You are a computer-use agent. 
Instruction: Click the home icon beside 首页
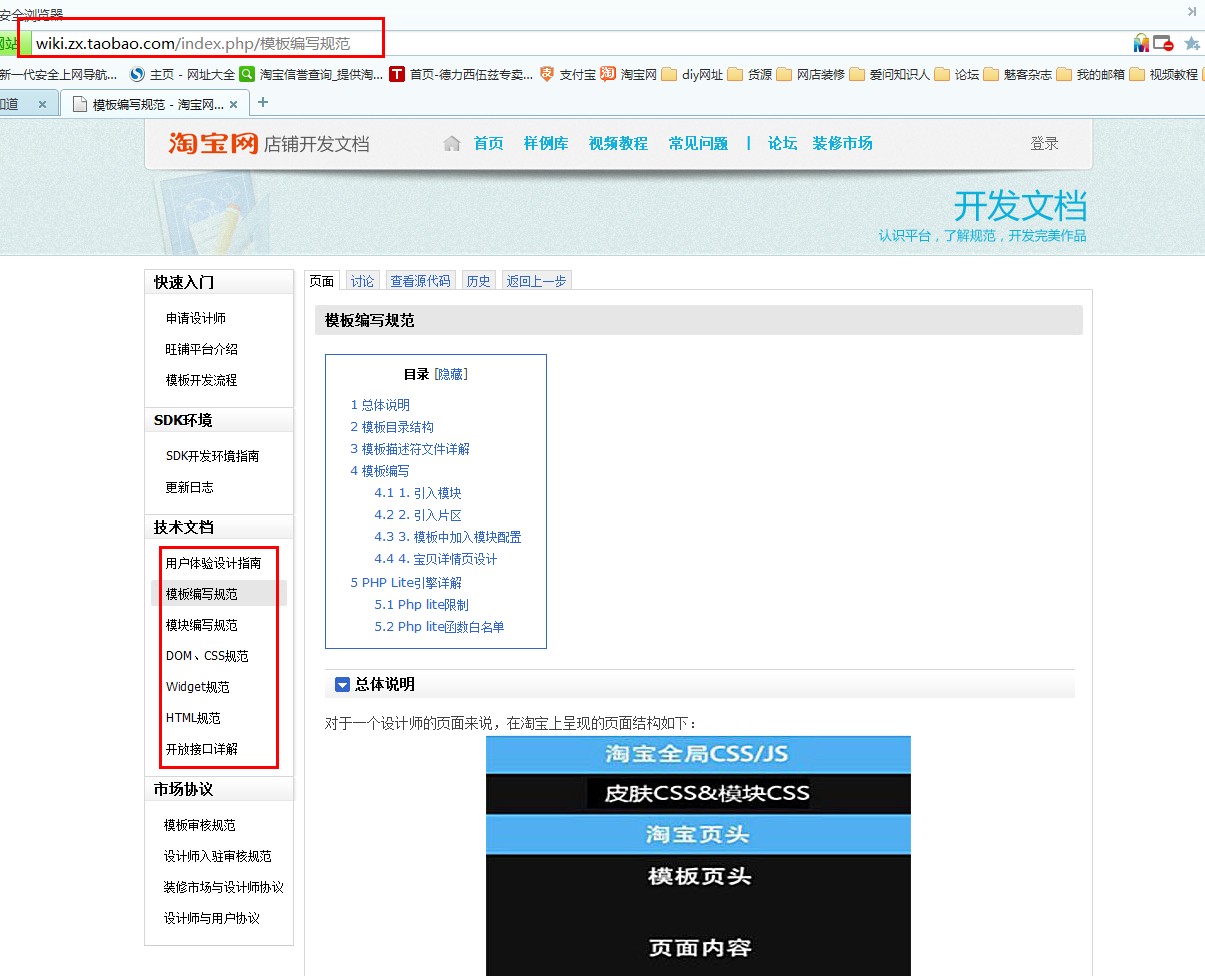point(452,143)
